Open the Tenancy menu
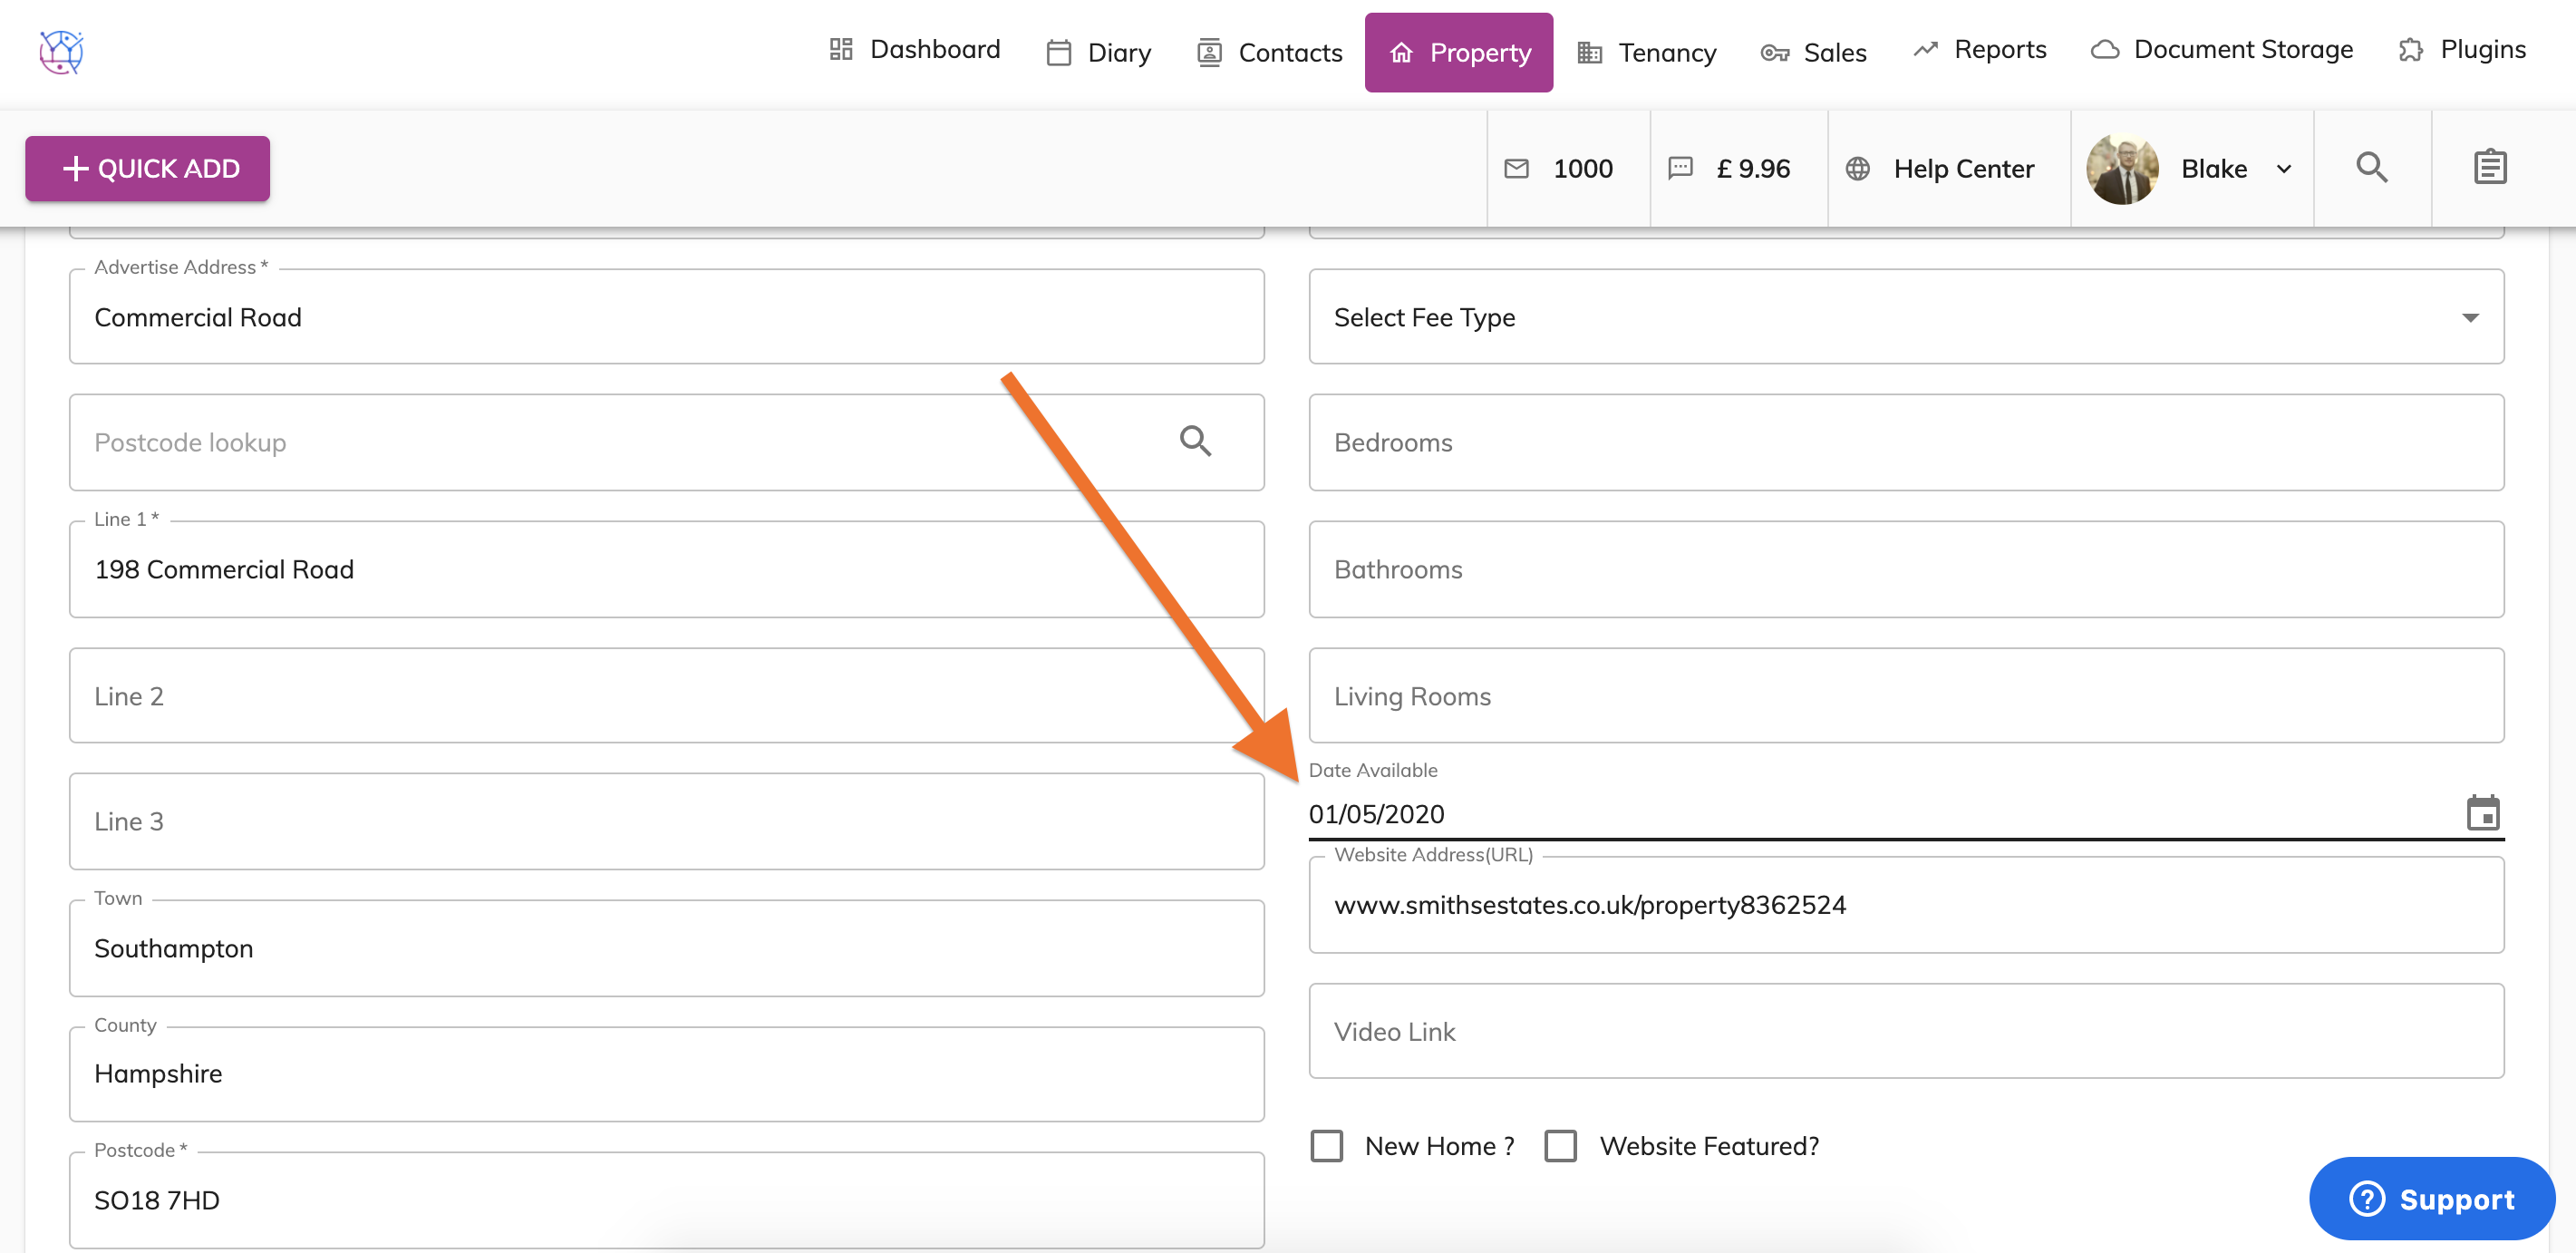Screen dimensions: 2576x1253 pos(1646,52)
